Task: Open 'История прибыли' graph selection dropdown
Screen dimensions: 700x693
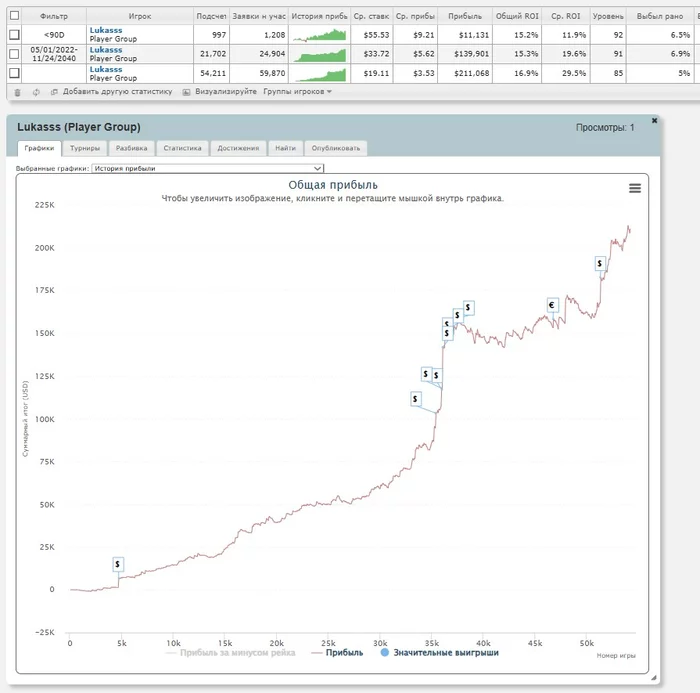Action: tap(208, 168)
